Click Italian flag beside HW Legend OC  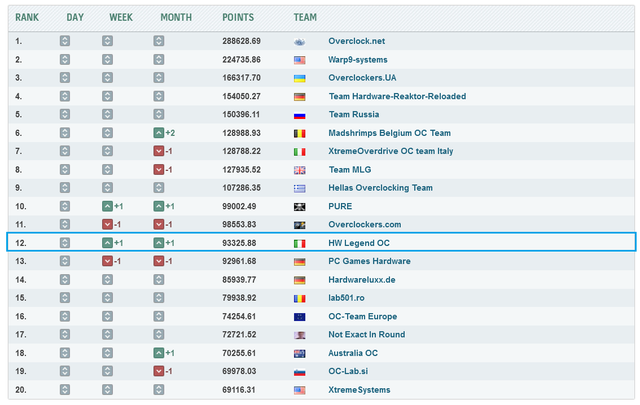pyautogui.click(x=300, y=244)
